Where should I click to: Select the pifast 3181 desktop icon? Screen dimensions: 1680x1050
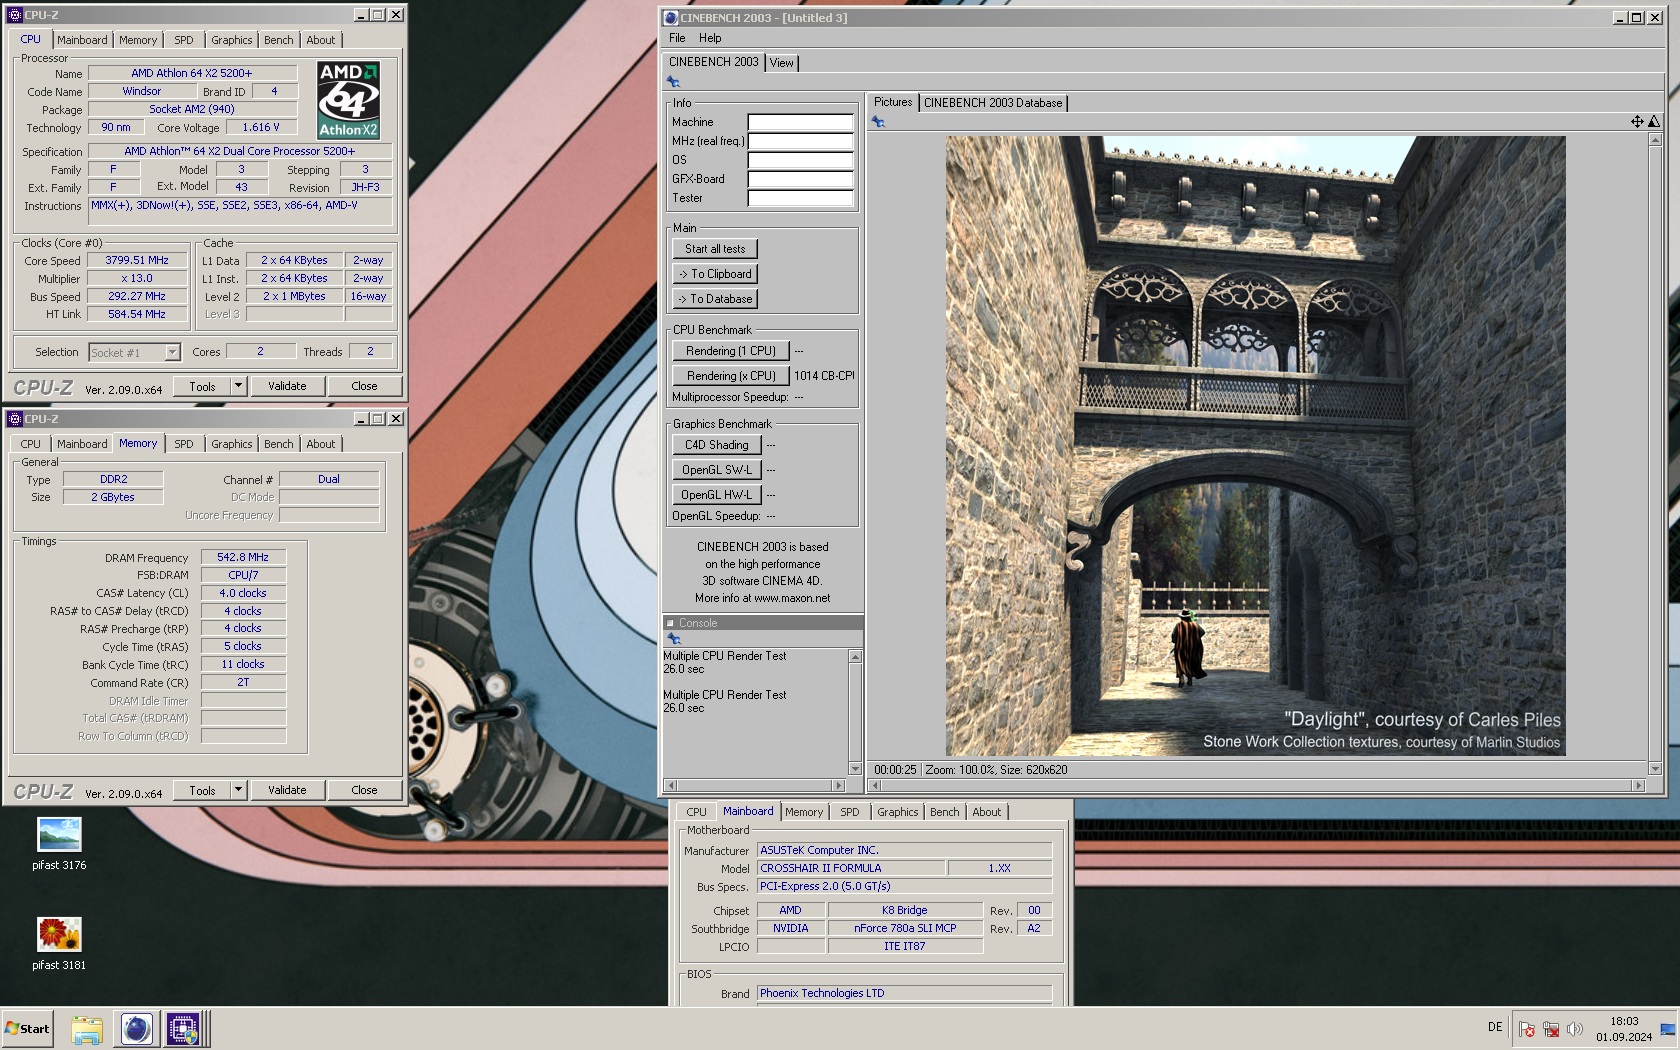59,944
